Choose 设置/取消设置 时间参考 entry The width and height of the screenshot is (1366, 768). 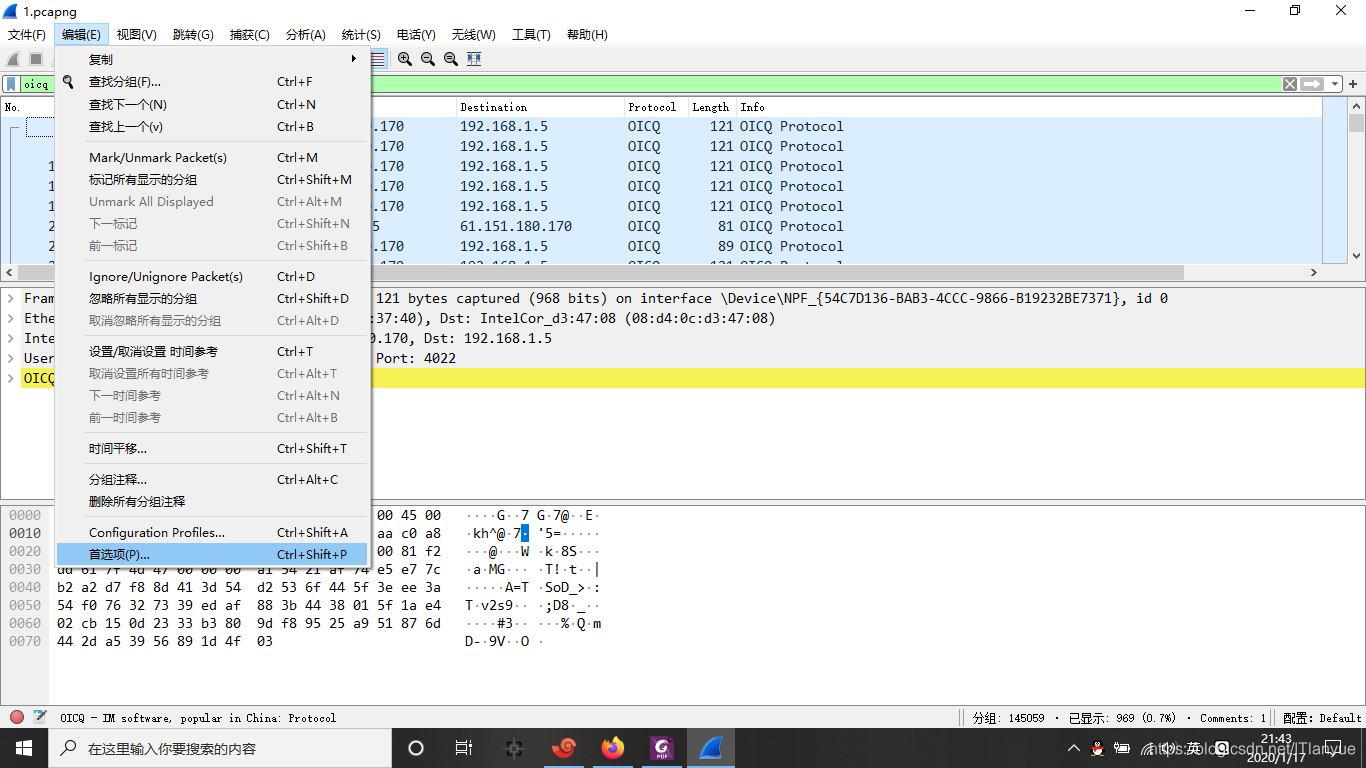(213, 351)
